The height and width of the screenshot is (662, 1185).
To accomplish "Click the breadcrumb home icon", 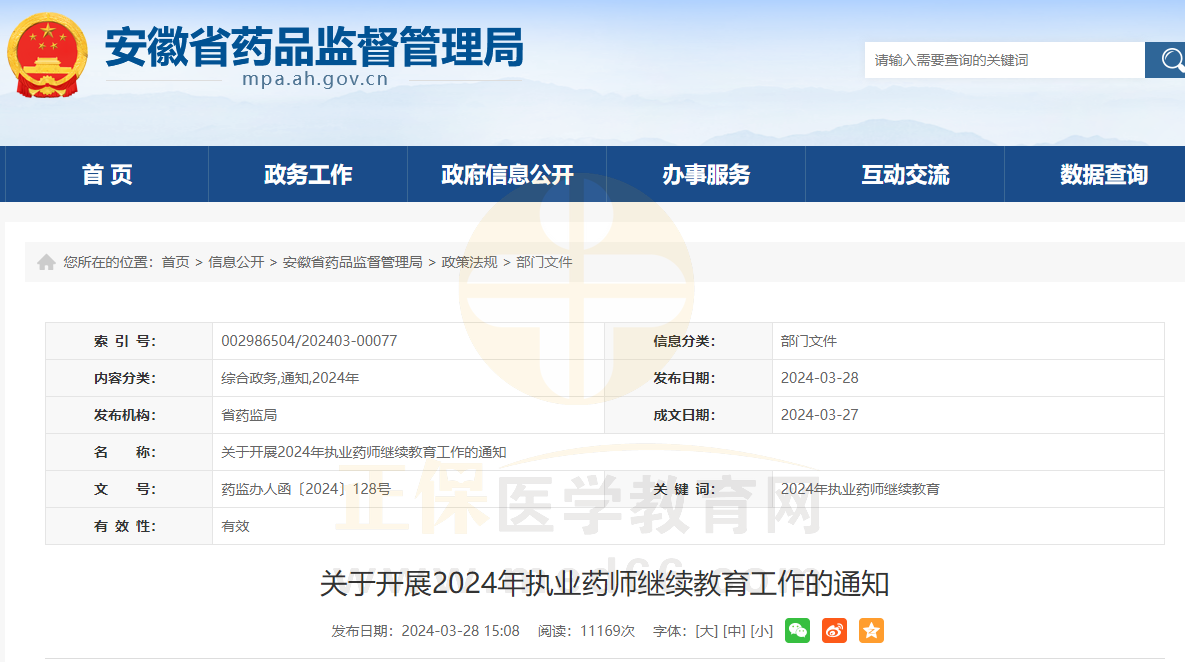I will [x=46, y=262].
